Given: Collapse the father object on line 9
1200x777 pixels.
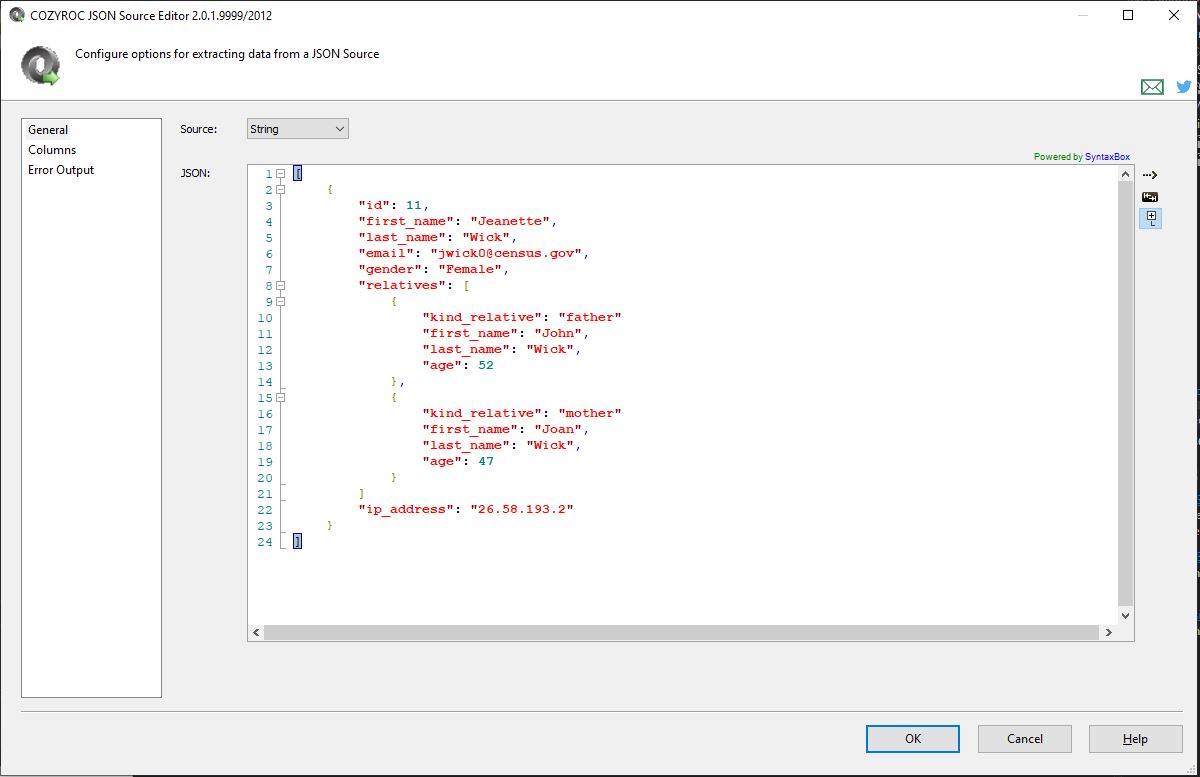Looking at the screenshot, I should [x=281, y=302].
